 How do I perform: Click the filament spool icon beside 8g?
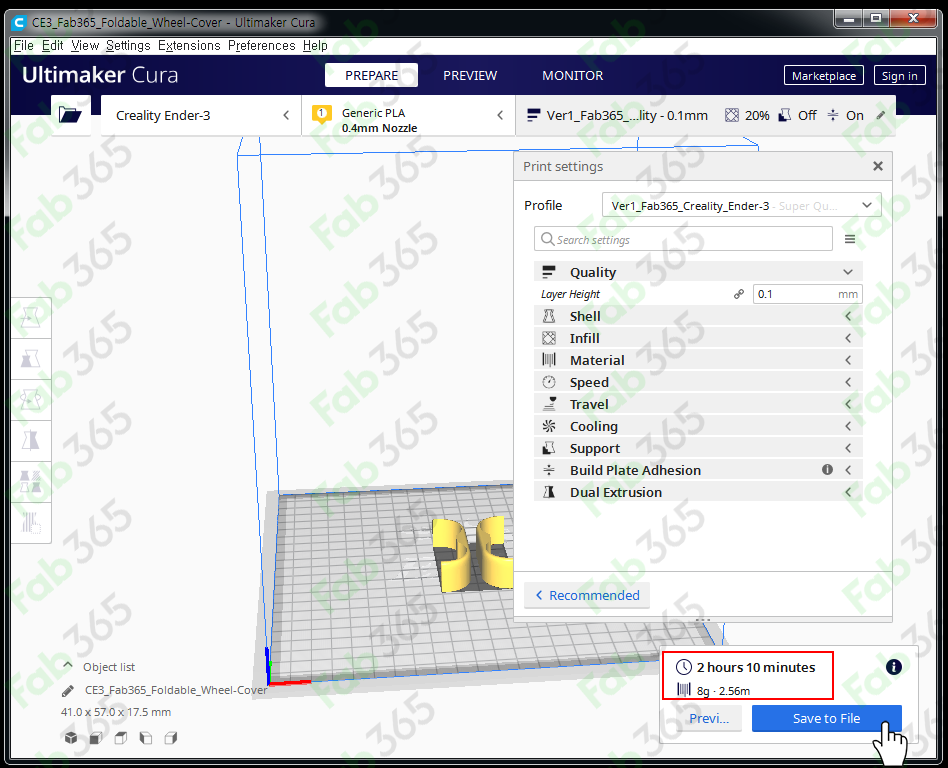coord(684,689)
